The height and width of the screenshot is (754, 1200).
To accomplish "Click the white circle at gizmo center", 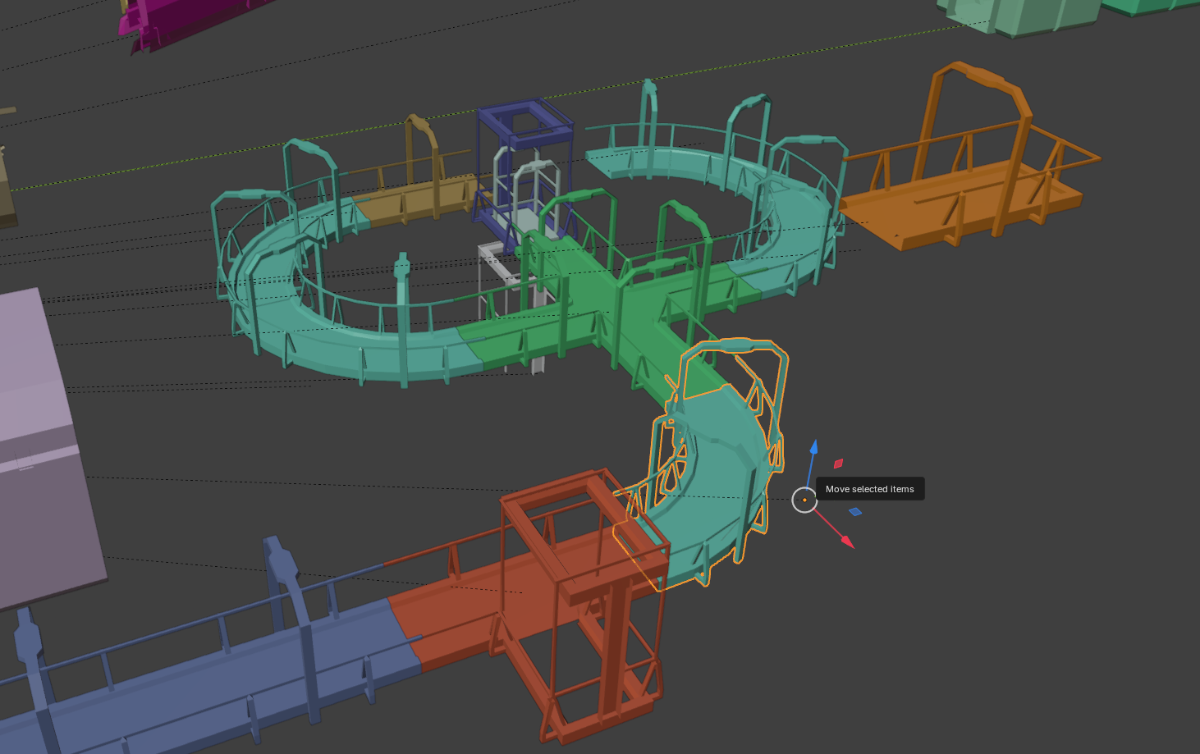I will coord(804,499).
